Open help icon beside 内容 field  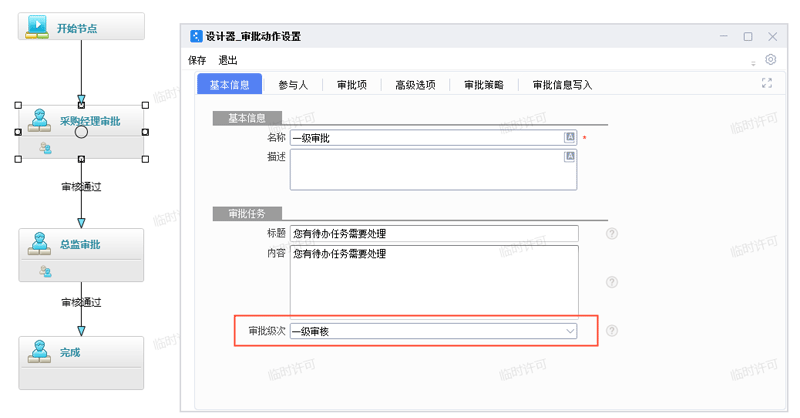(x=612, y=282)
